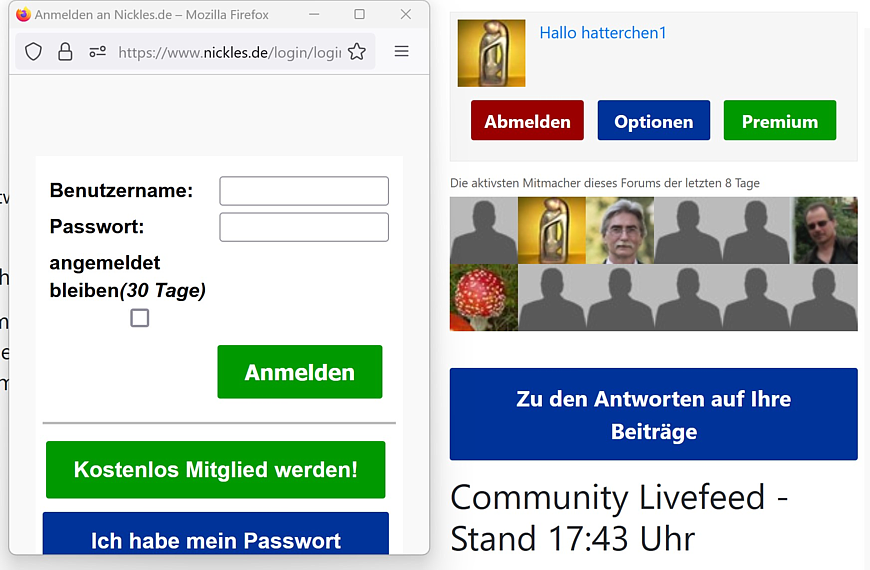Open site permissions icon in address bar
The height and width of the screenshot is (570, 870).
pos(98,52)
